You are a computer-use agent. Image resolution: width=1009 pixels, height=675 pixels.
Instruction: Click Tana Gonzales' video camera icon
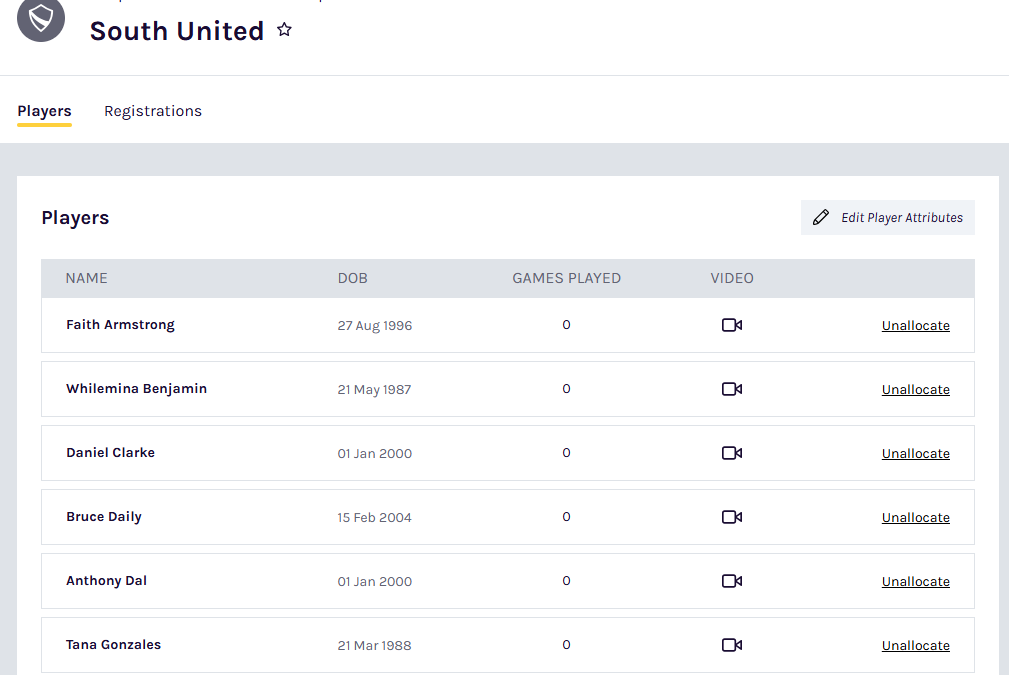(x=731, y=645)
